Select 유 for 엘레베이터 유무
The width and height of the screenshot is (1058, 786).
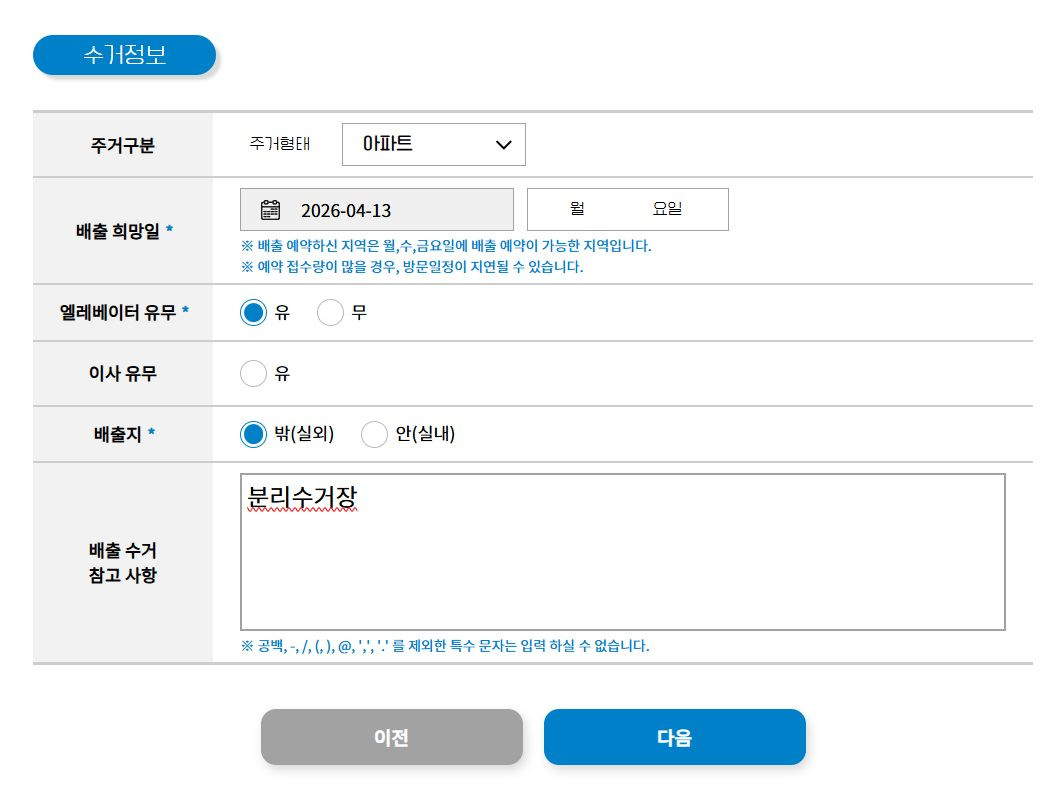(254, 312)
